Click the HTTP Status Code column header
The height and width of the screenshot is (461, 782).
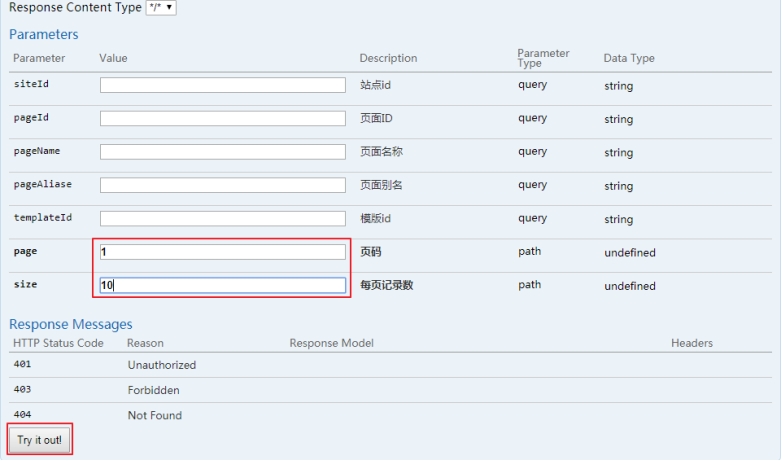(x=58, y=343)
